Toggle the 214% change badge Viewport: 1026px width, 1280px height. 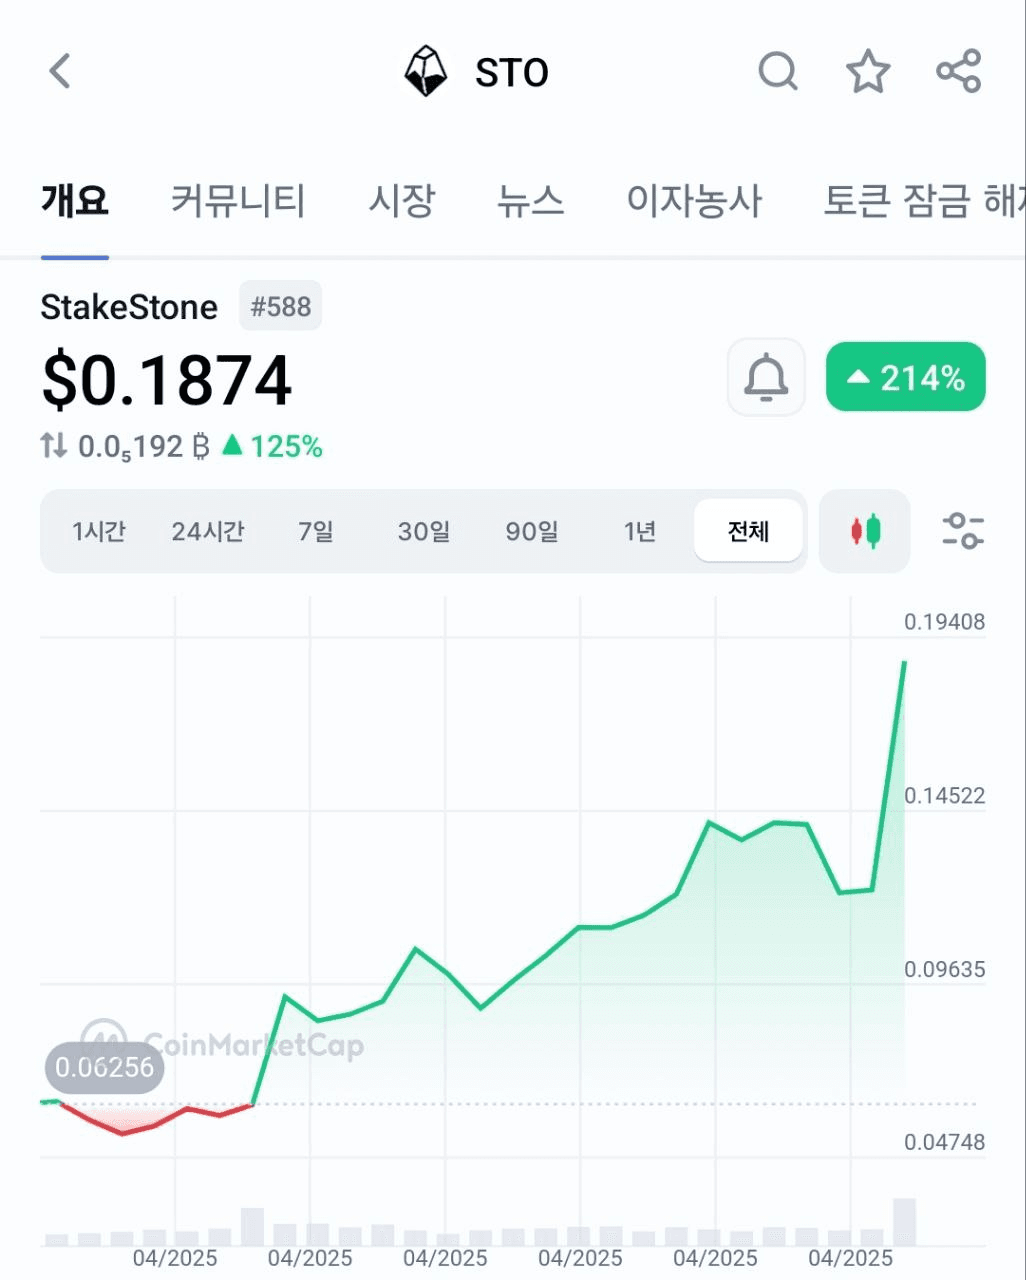(x=906, y=377)
